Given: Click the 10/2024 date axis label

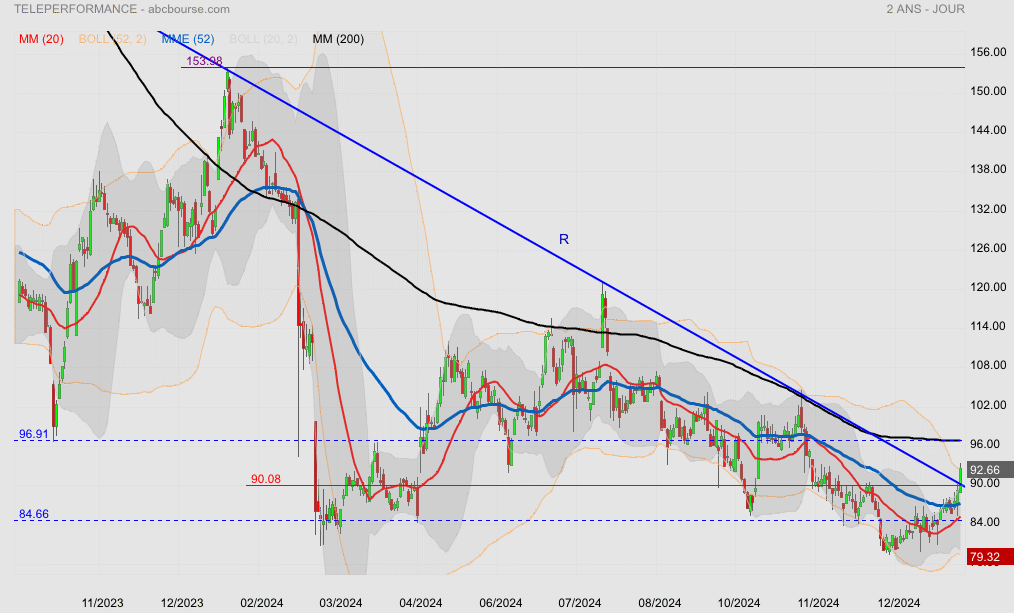Looking at the screenshot, I should click(x=739, y=603).
